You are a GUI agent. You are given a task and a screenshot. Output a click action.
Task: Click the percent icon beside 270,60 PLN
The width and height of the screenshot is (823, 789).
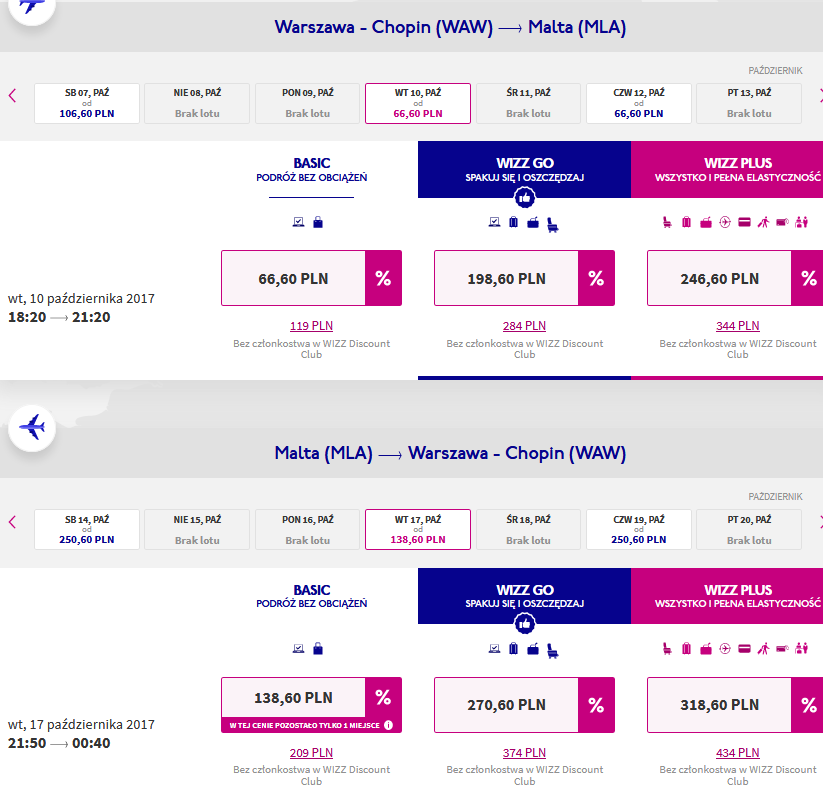pos(596,704)
